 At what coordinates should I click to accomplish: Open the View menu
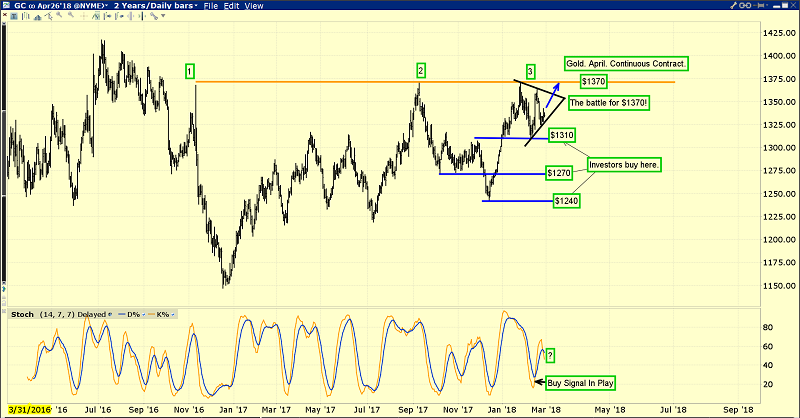click(255, 6)
